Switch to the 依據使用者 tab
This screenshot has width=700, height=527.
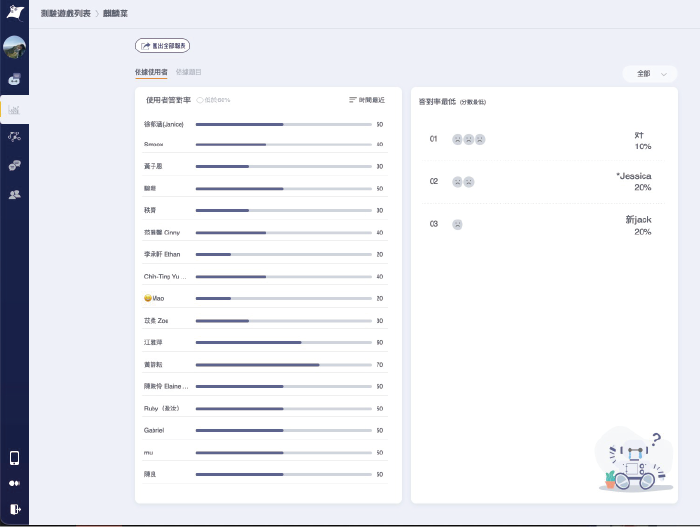[x=151, y=73]
